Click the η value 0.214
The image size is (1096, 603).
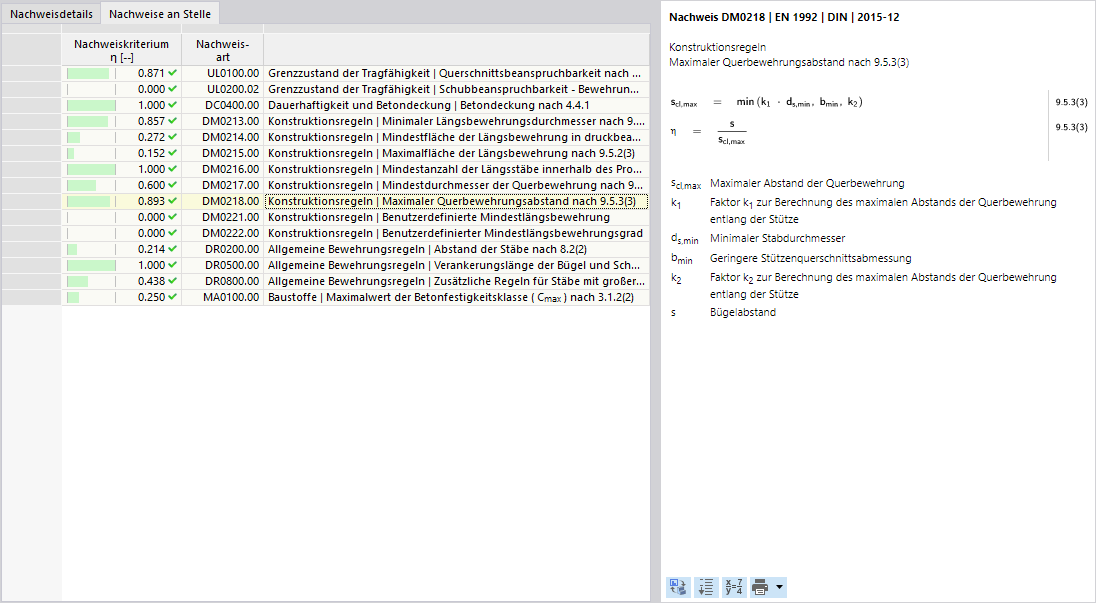pos(151,249)
